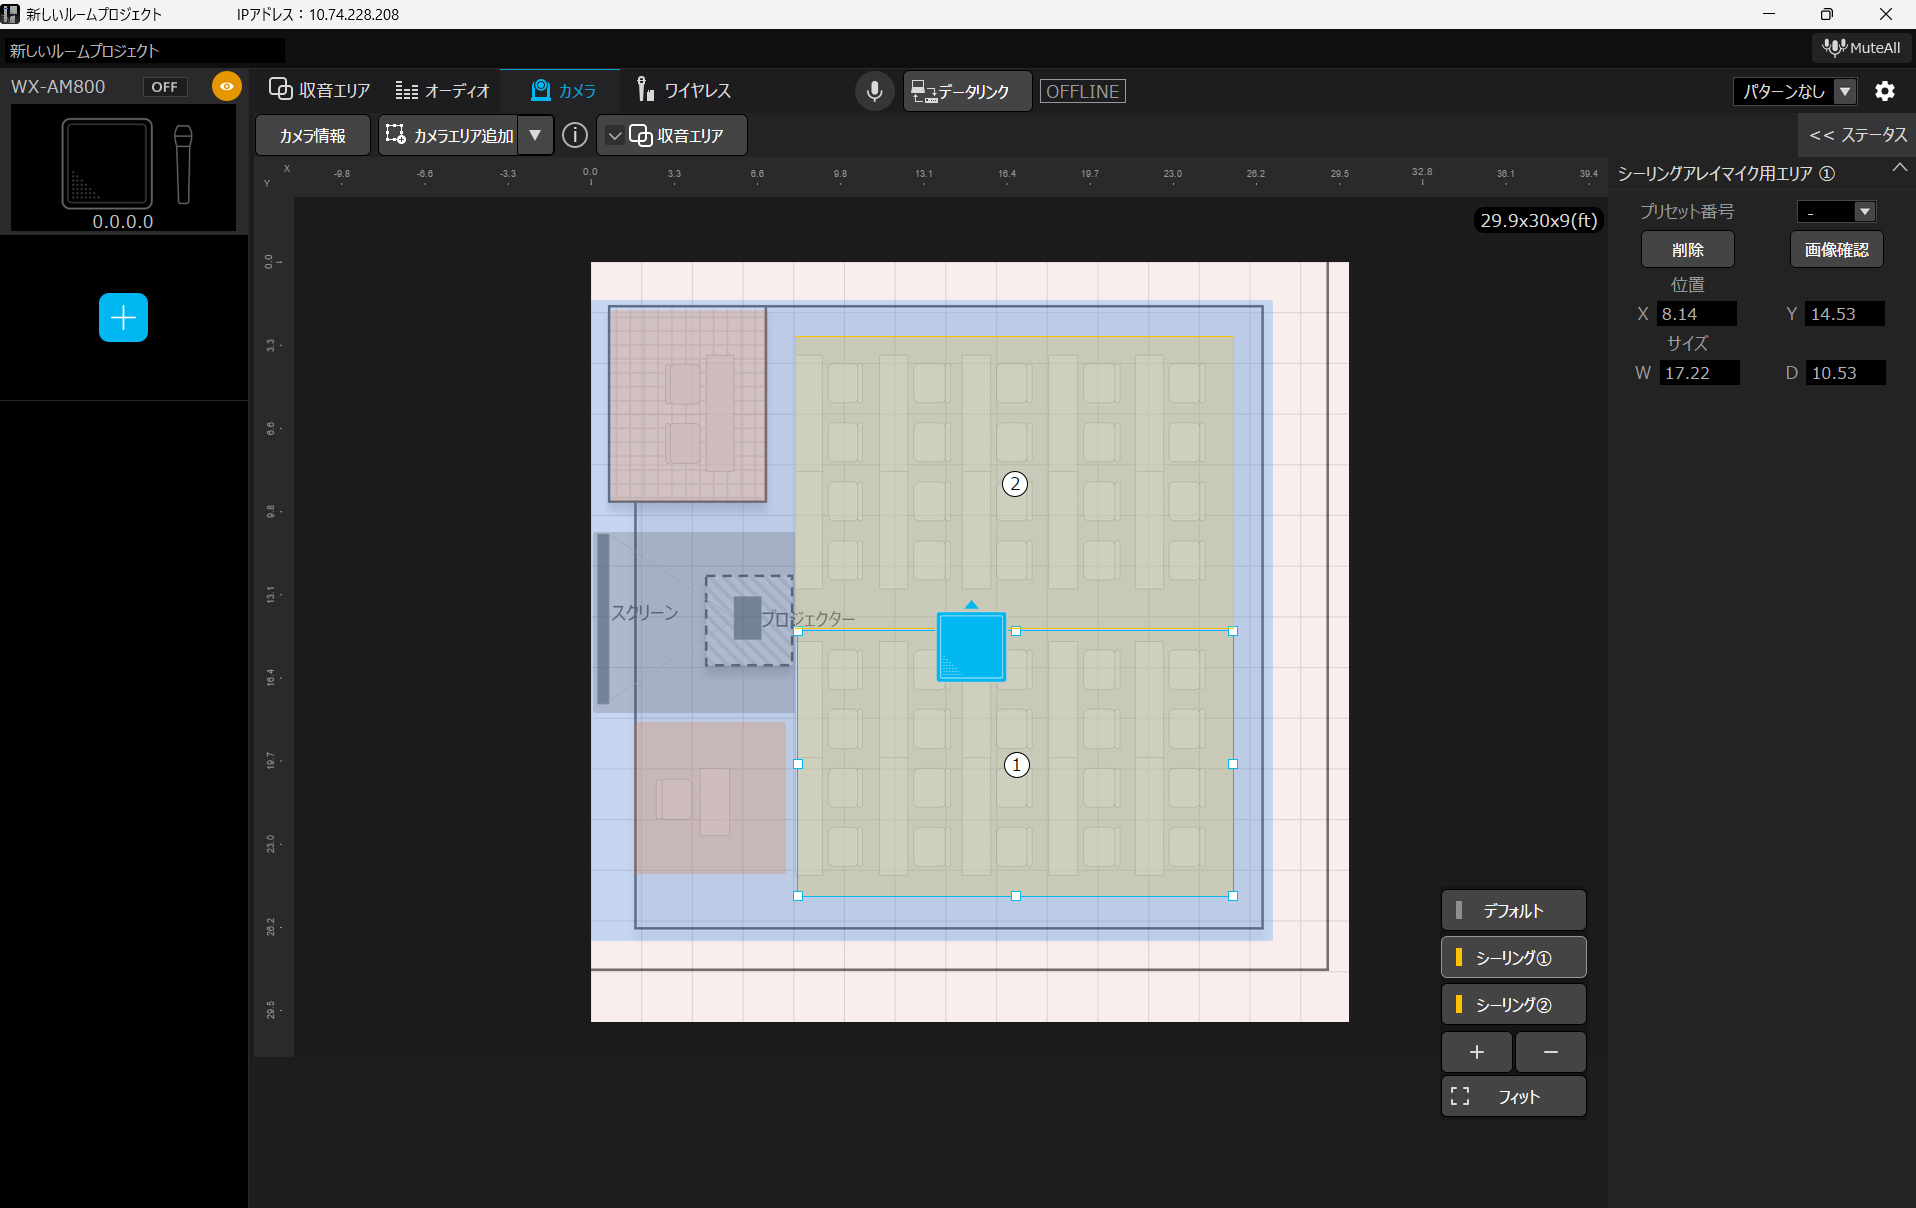Click the zoom in plus button
1916x1208 pixels.
1476,1052
